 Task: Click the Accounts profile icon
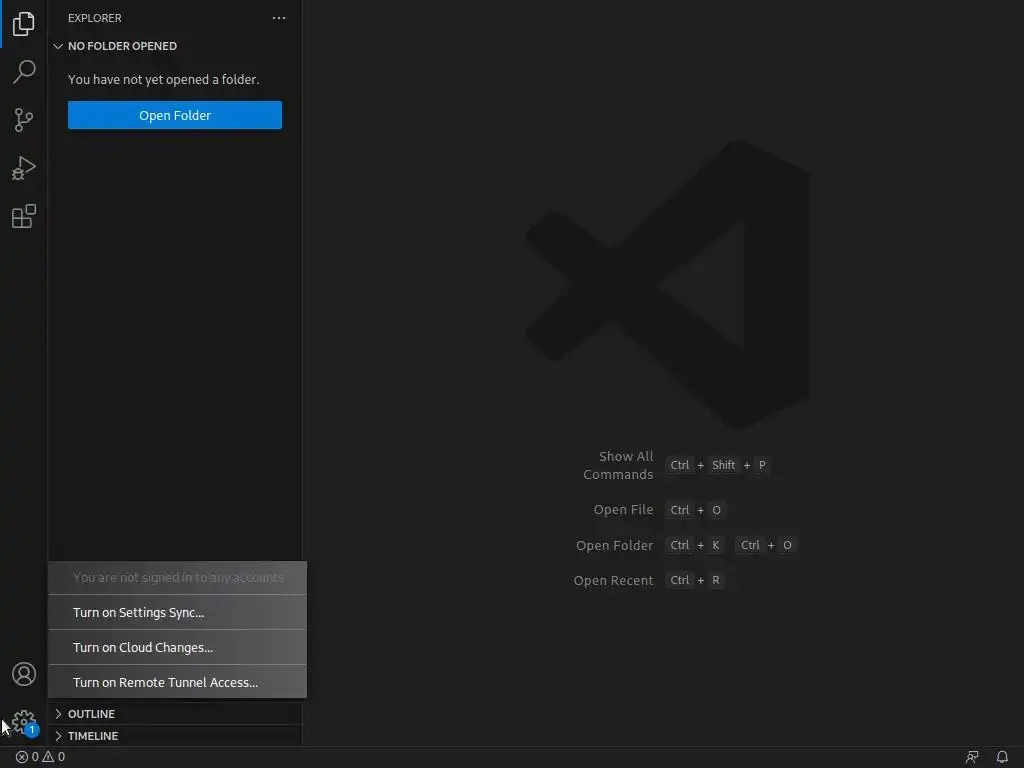pyautogui.click(x=24, y=674)
